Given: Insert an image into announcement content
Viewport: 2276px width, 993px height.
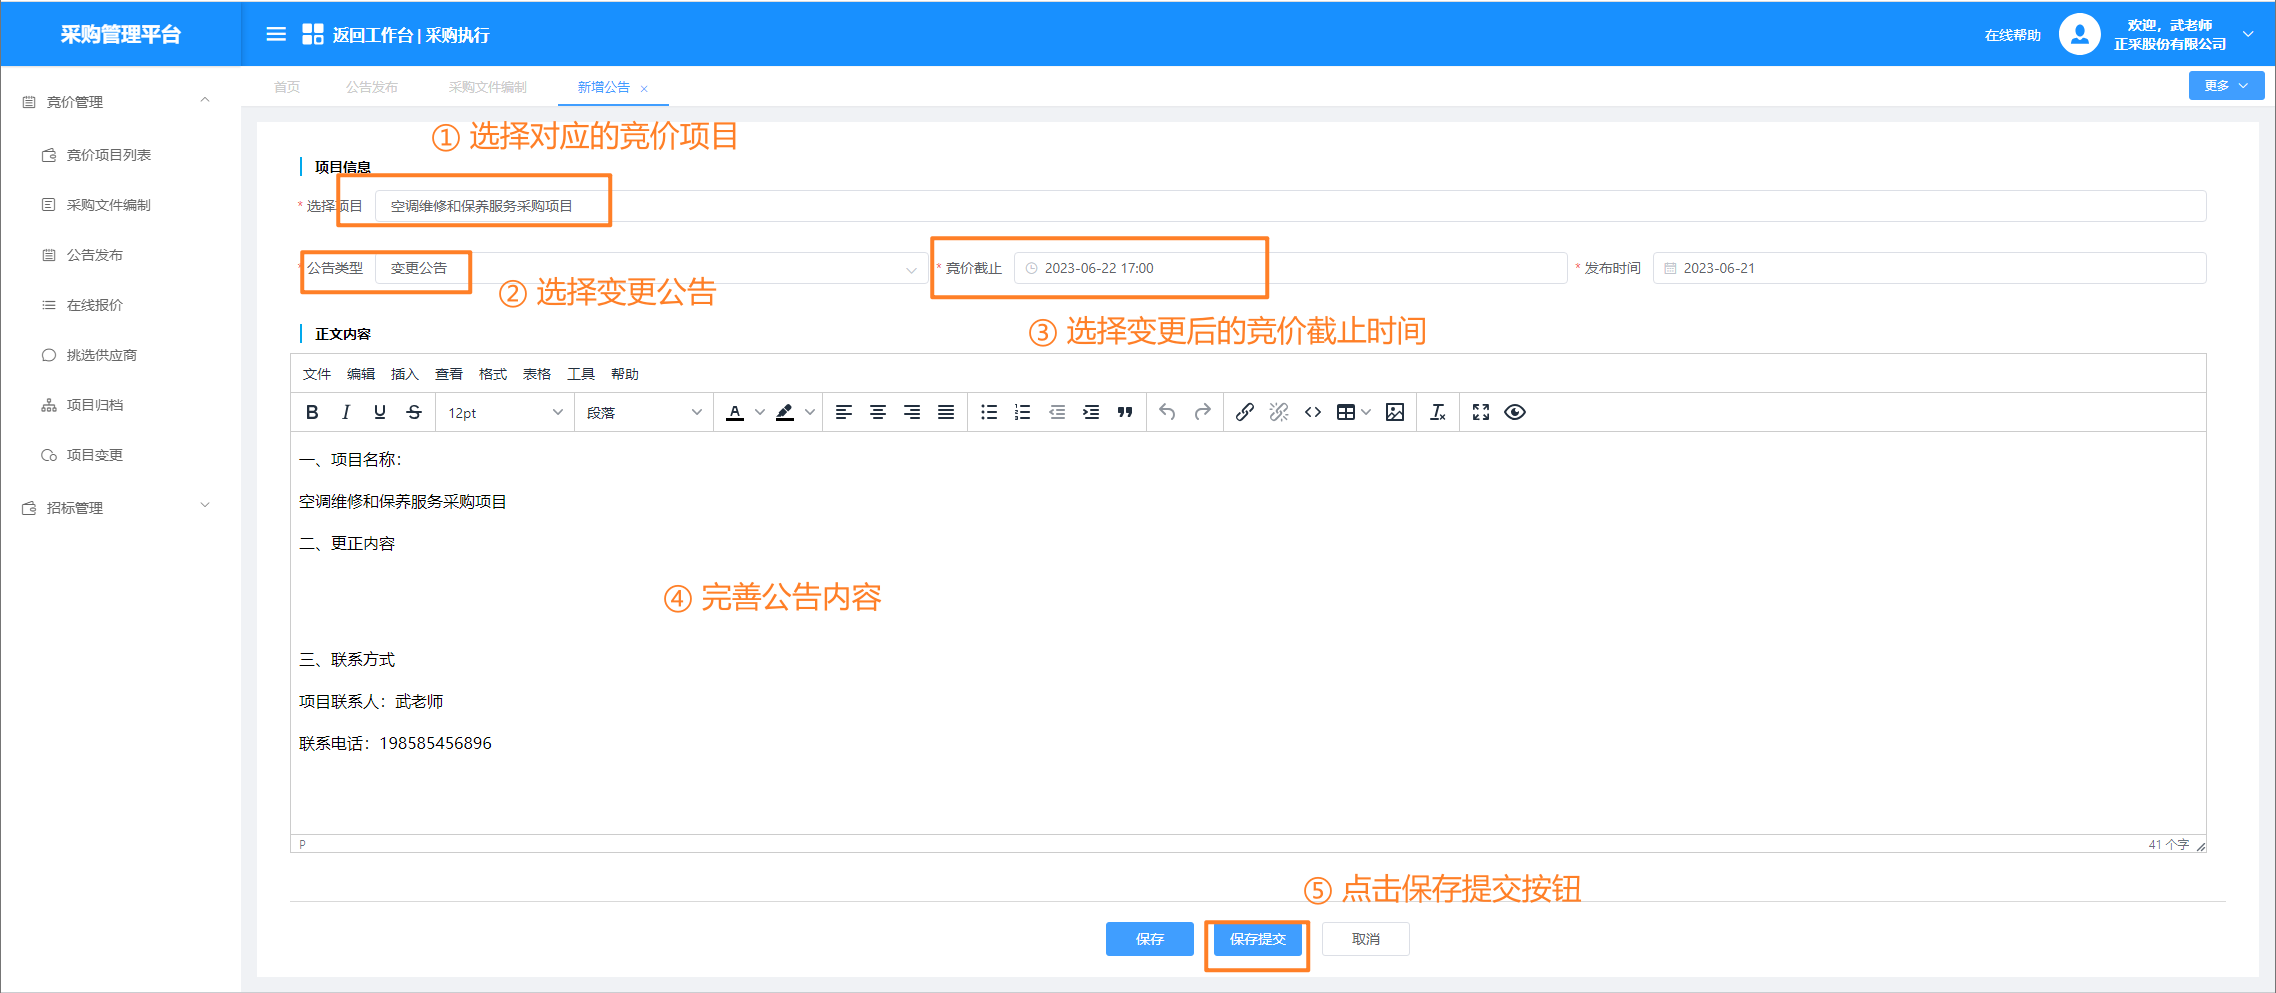Looking at the screenshot, I should (1395, 412).
